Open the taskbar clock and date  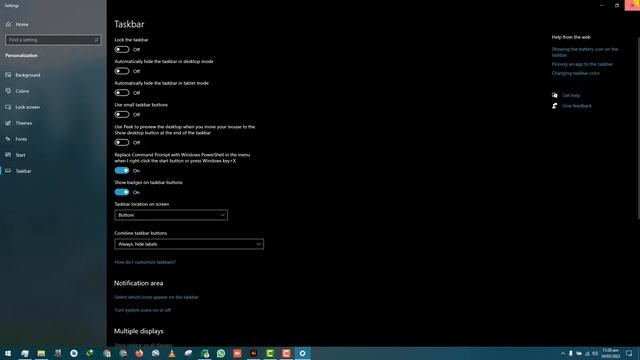click(x=611, y=353)
